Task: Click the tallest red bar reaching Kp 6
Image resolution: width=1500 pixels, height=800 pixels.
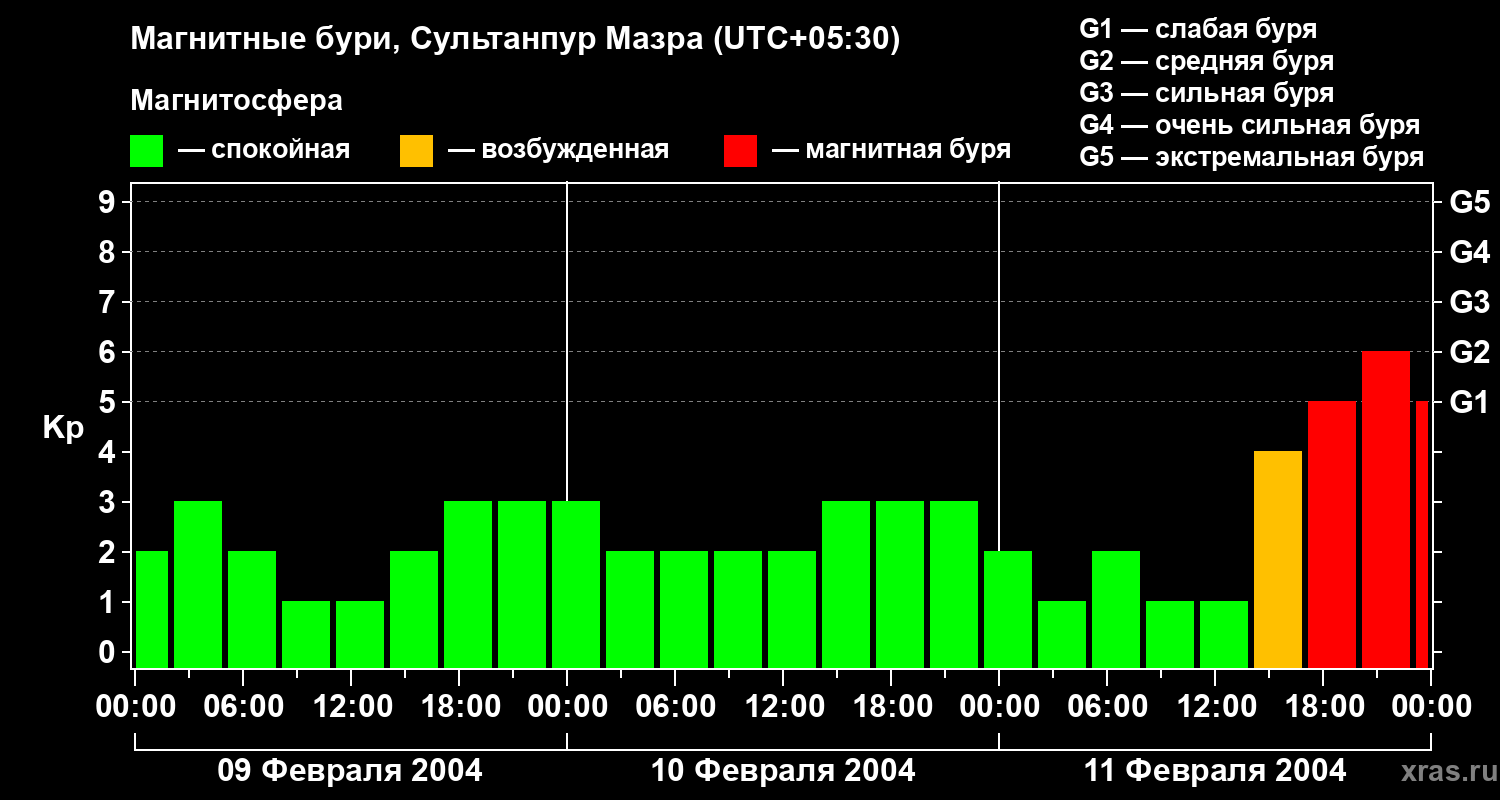Action: click(1386, 509)
